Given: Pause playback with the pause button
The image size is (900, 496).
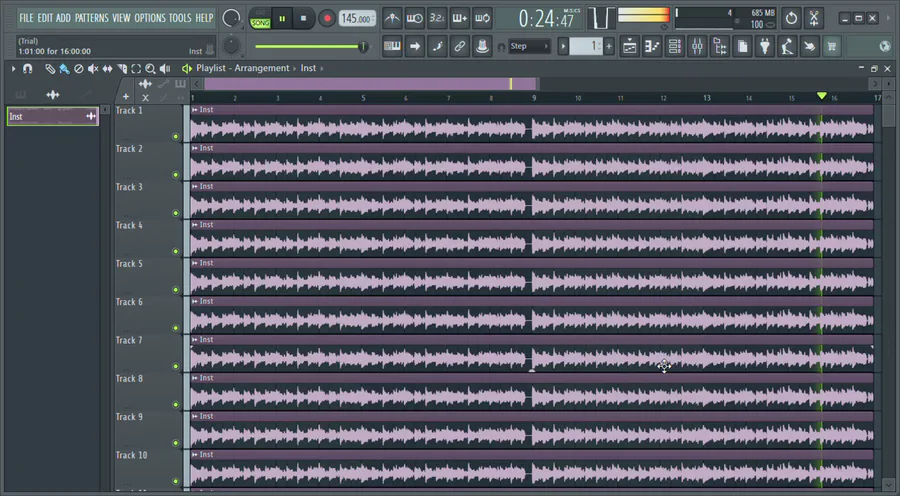Looking at the screenshot, I should click(282, 18).
